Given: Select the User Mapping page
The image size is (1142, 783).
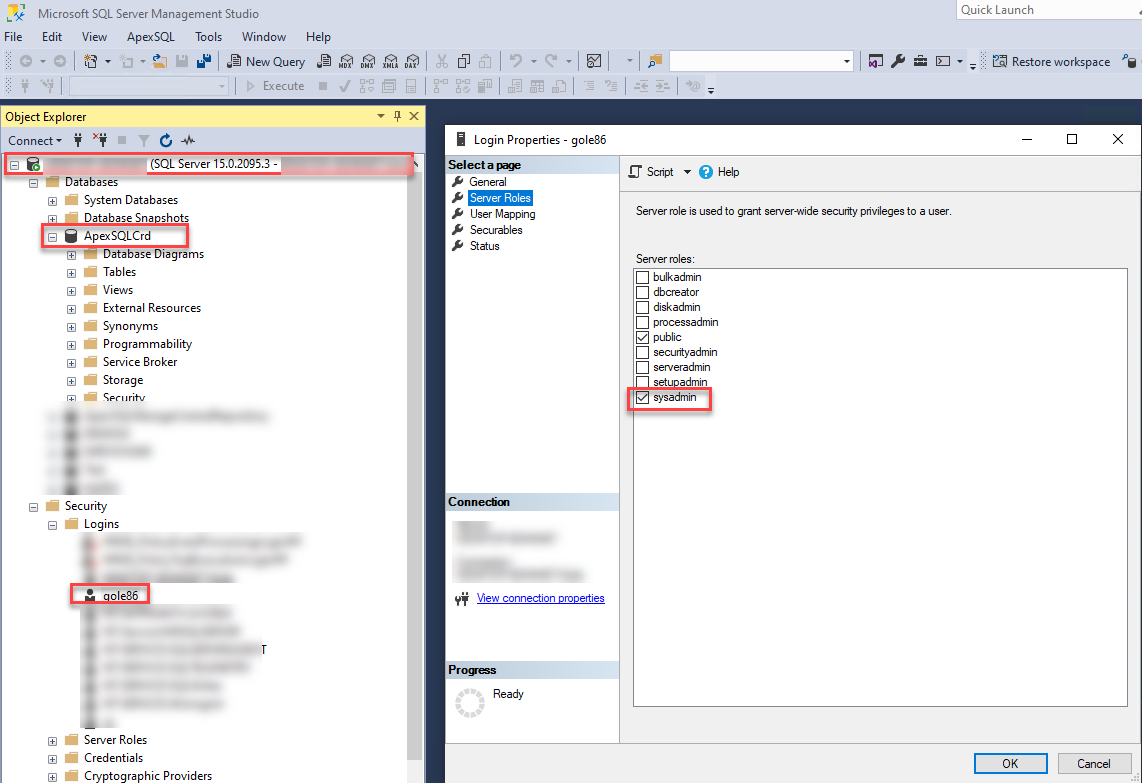Looking at the screenshot, I should (x=502, y=214).
